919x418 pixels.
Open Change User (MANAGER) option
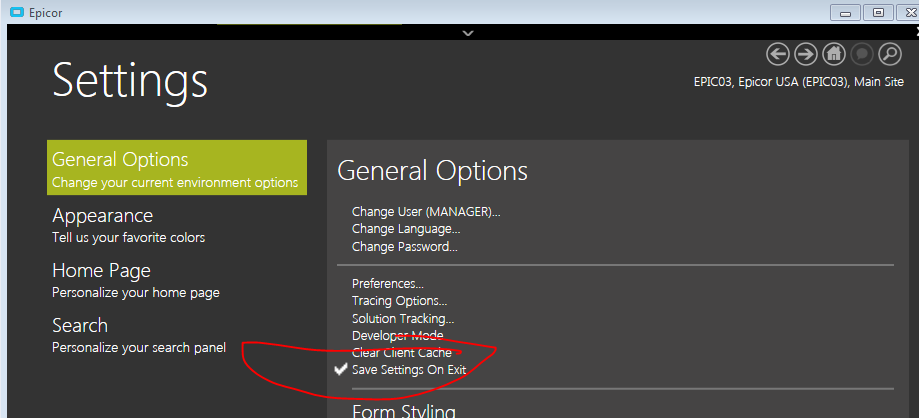click(x=426, y=212)
